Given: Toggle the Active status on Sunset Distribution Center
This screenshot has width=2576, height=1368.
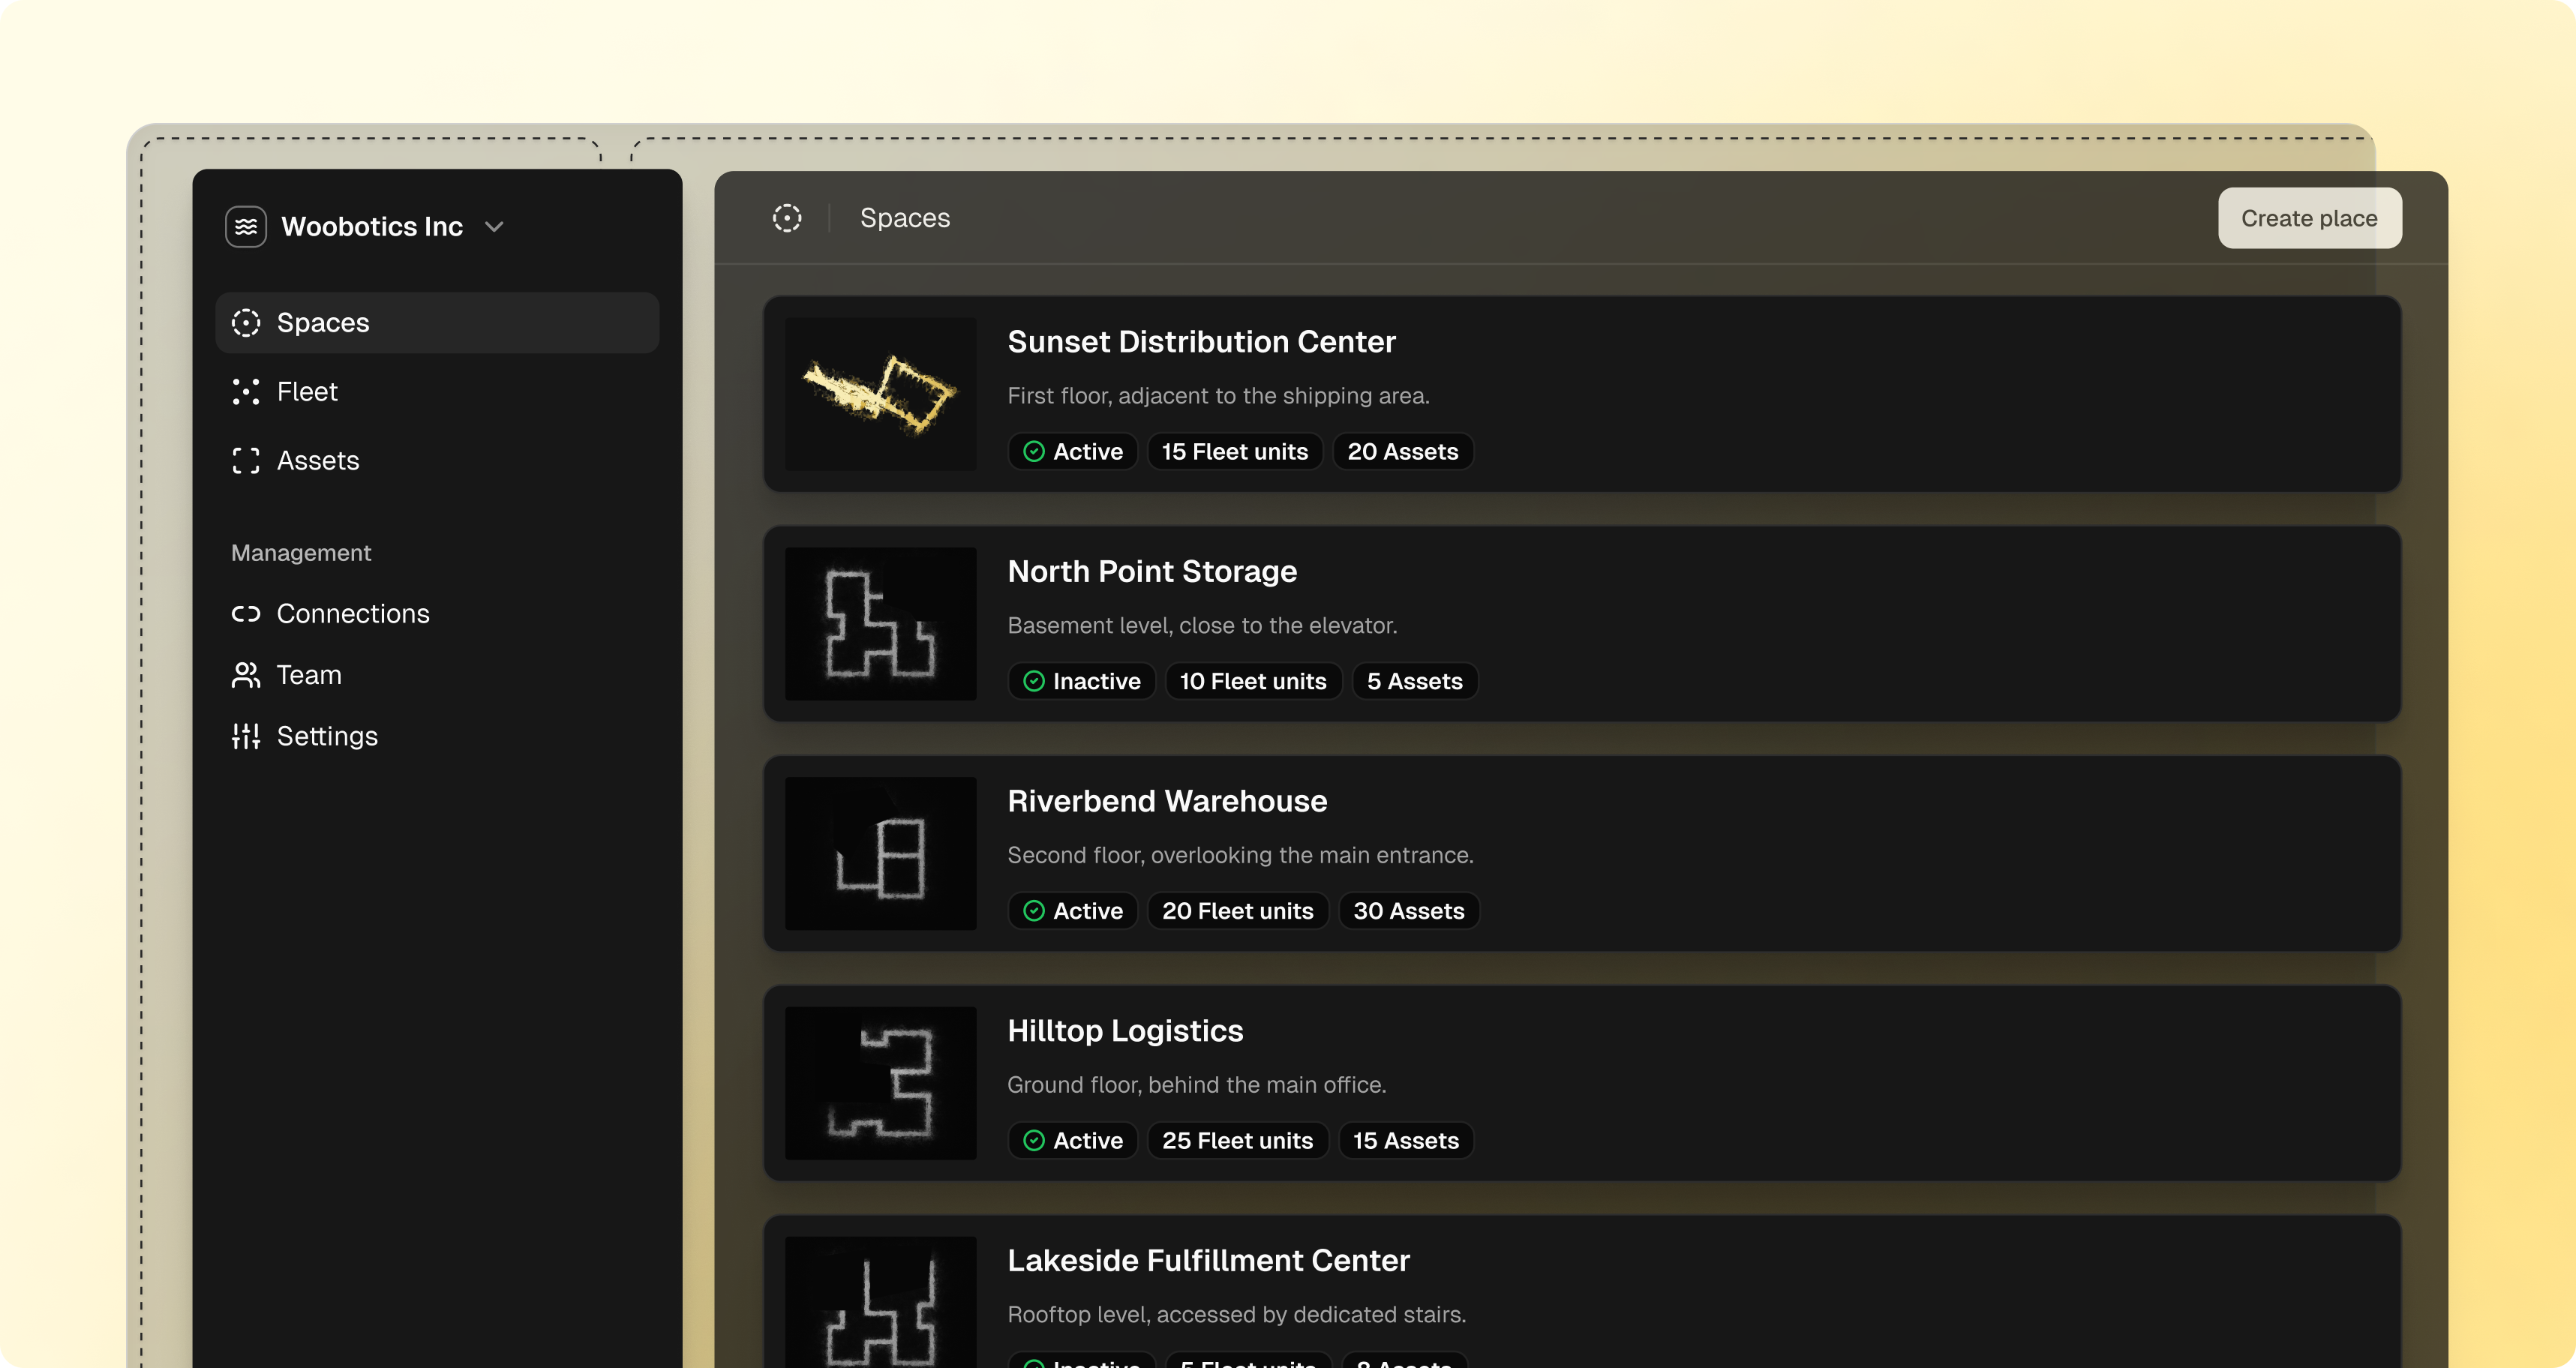Looking at the screenshot, I should coord(1072,451).
